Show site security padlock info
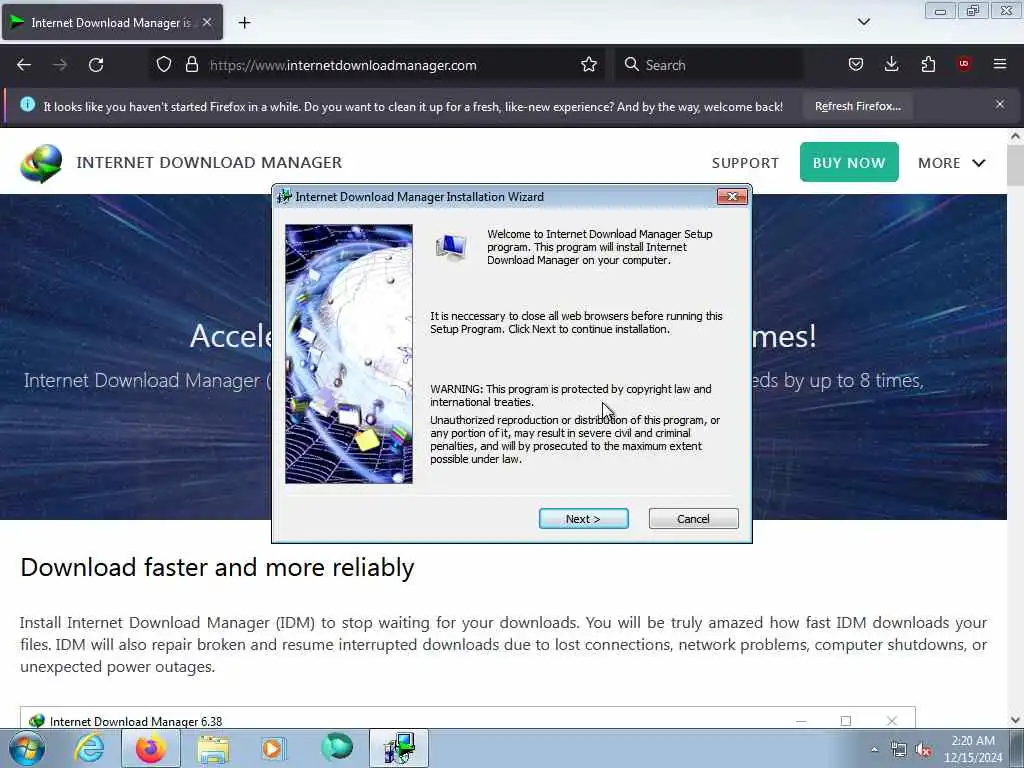 click(x=191, y=65)
